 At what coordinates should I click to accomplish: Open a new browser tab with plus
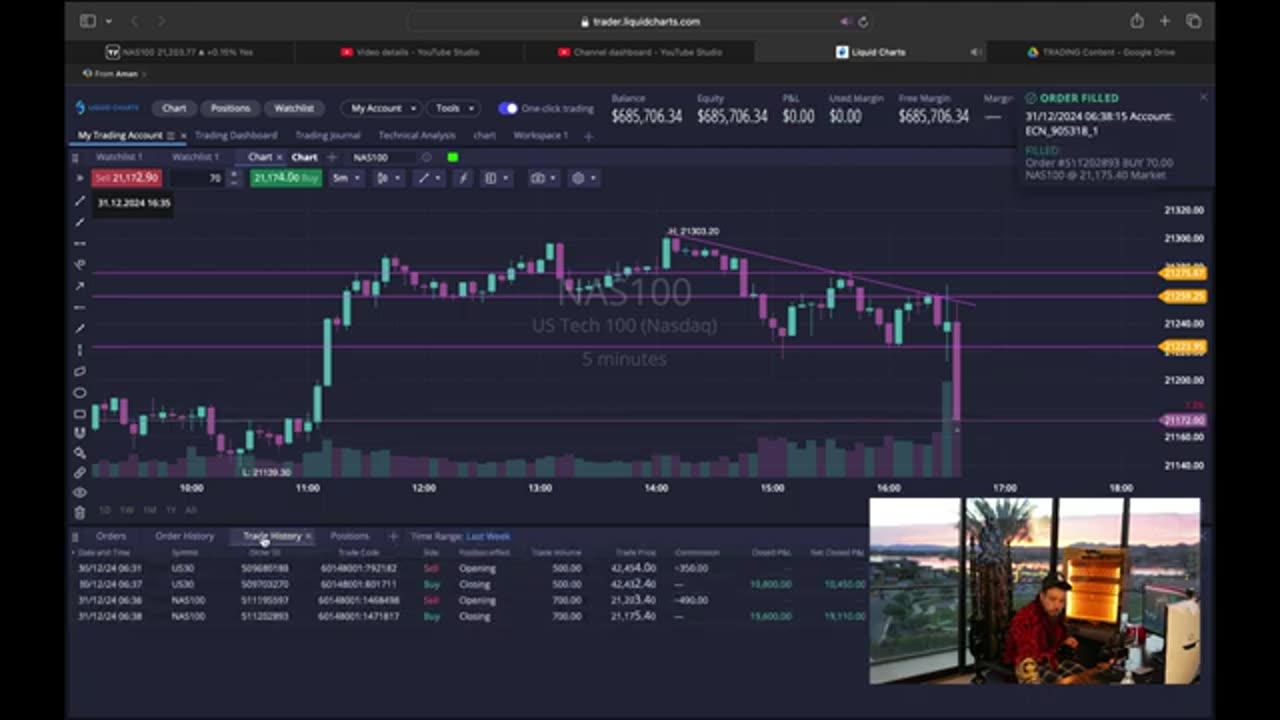(1165, 21)
